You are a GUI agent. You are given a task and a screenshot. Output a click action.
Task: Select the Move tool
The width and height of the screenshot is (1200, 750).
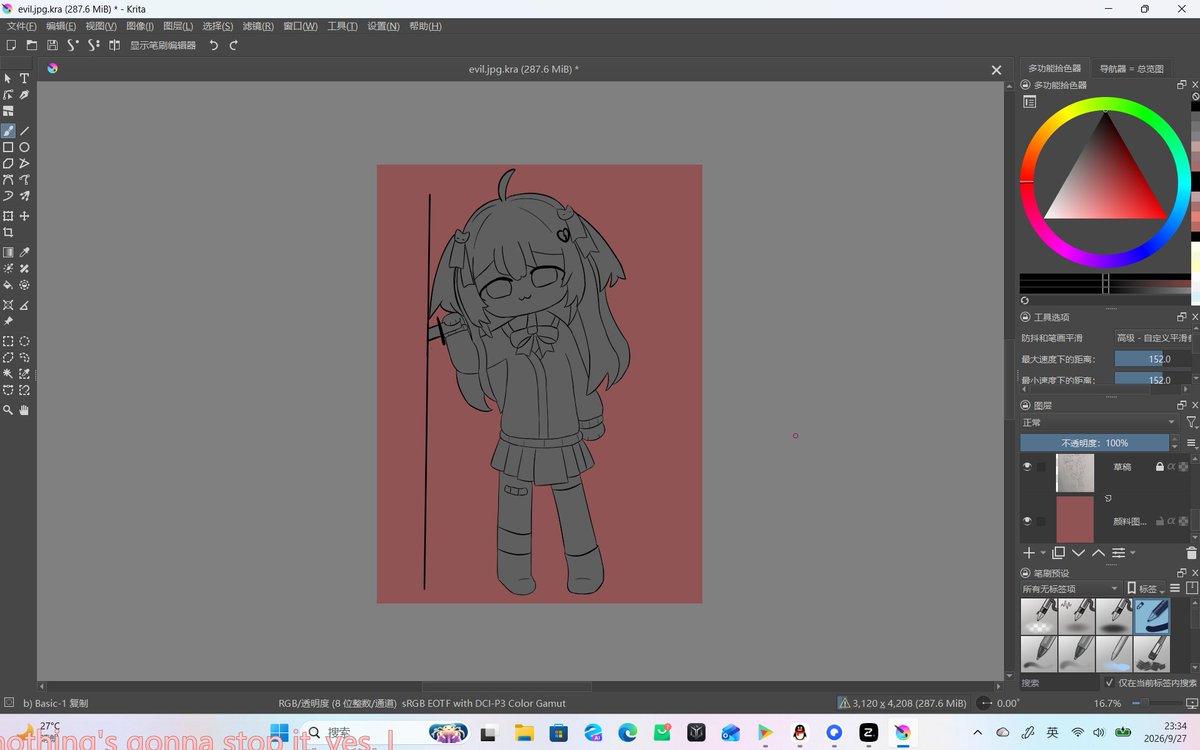25,216
